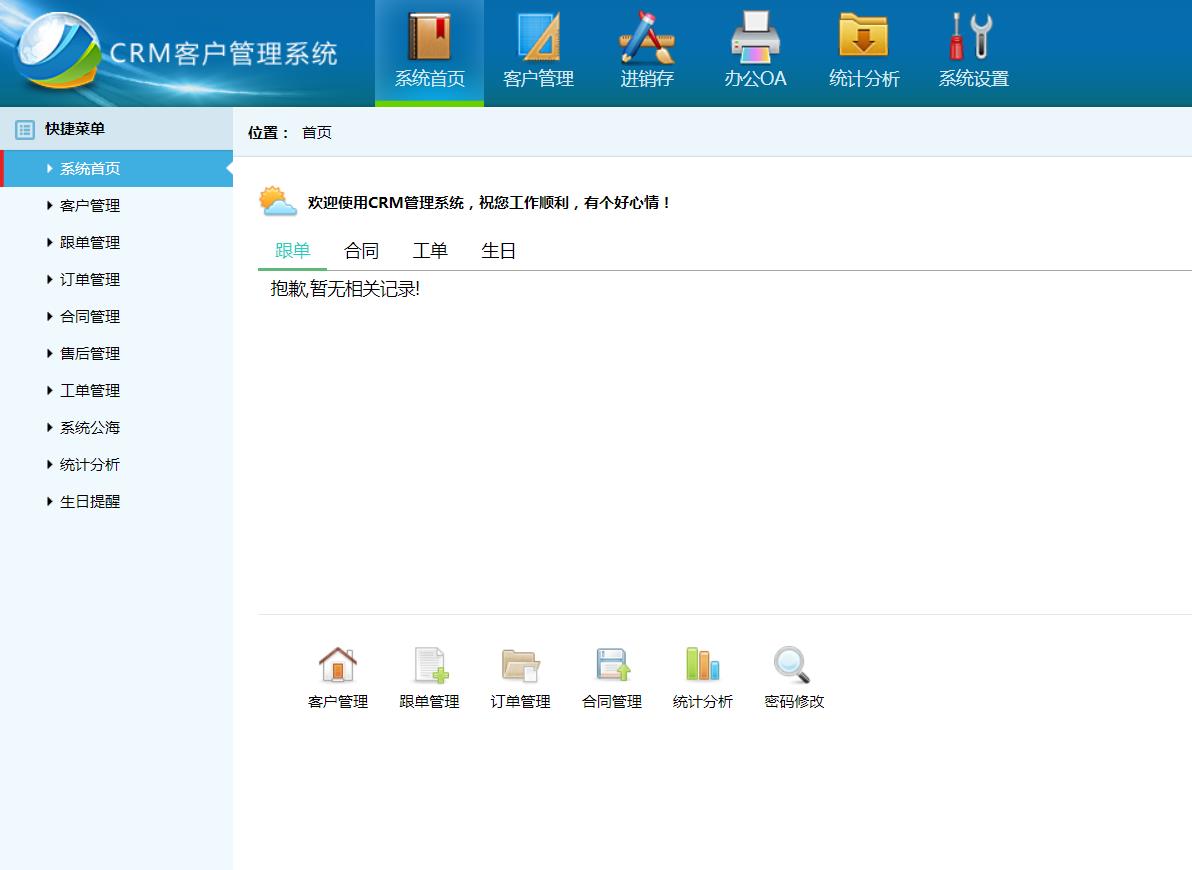Click 办公OA label in top navigation
This screenshot has width=1192, height=870.
pos(755,78)
